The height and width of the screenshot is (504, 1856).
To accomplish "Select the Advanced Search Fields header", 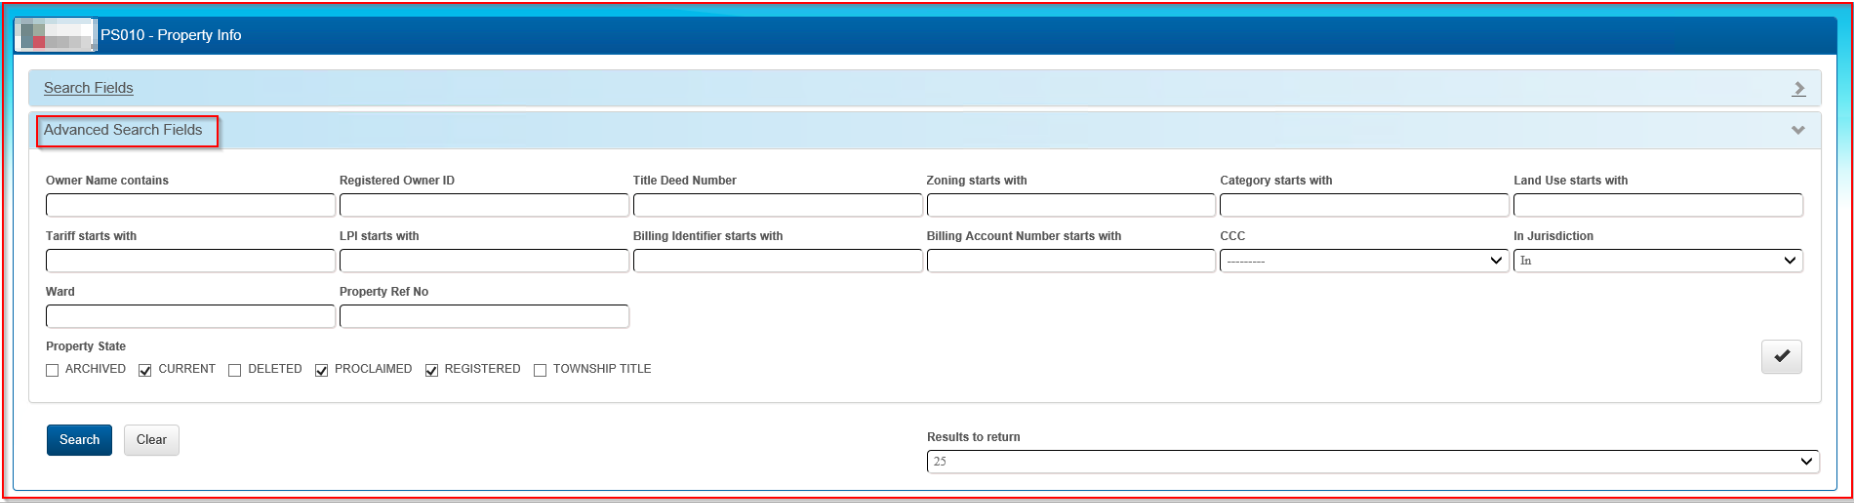I will [123, 130].
